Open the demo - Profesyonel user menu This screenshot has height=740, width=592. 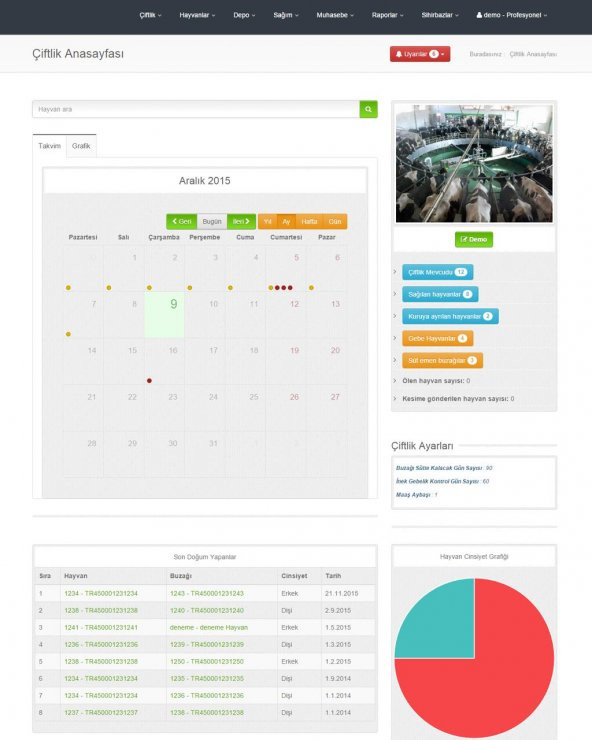pos(512,15)
